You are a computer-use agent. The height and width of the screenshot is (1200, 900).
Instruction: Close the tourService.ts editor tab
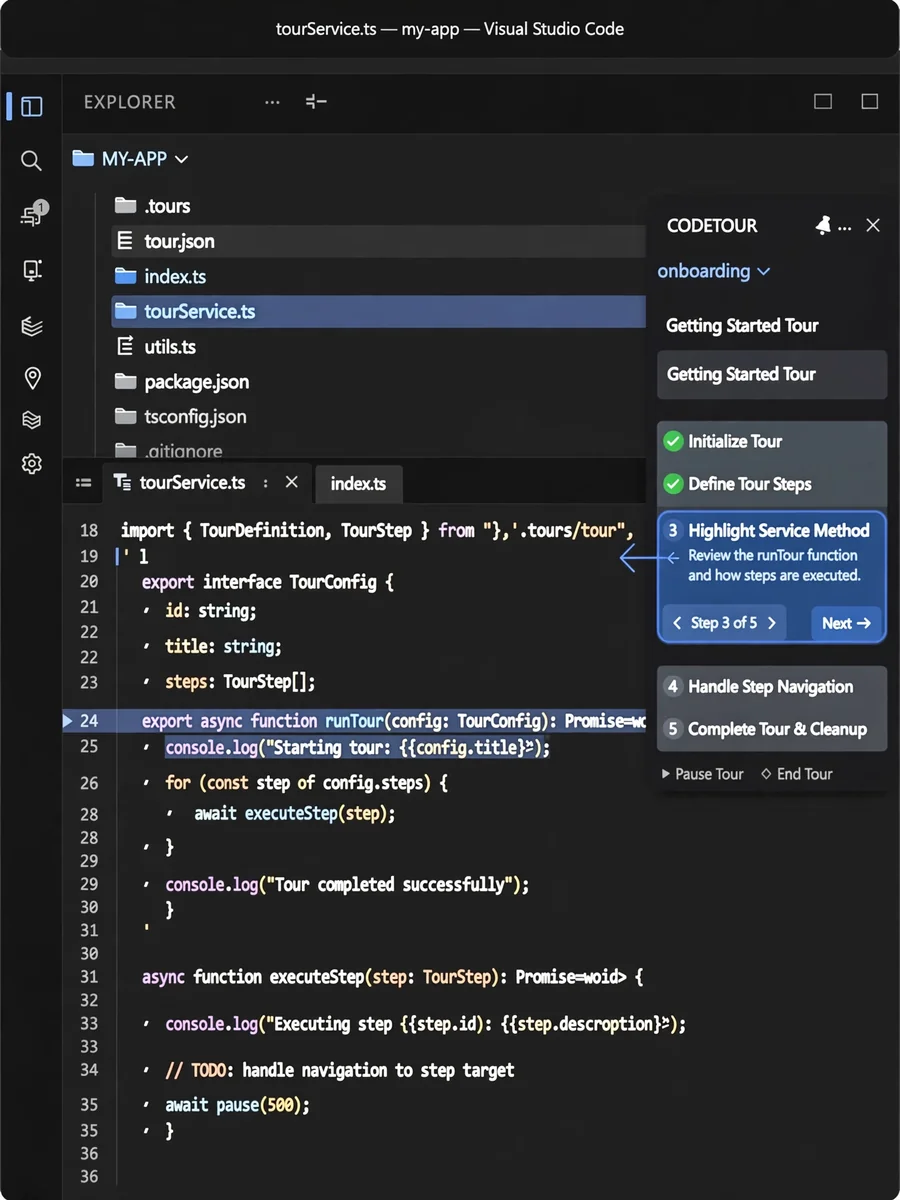(x=291, y=482)
